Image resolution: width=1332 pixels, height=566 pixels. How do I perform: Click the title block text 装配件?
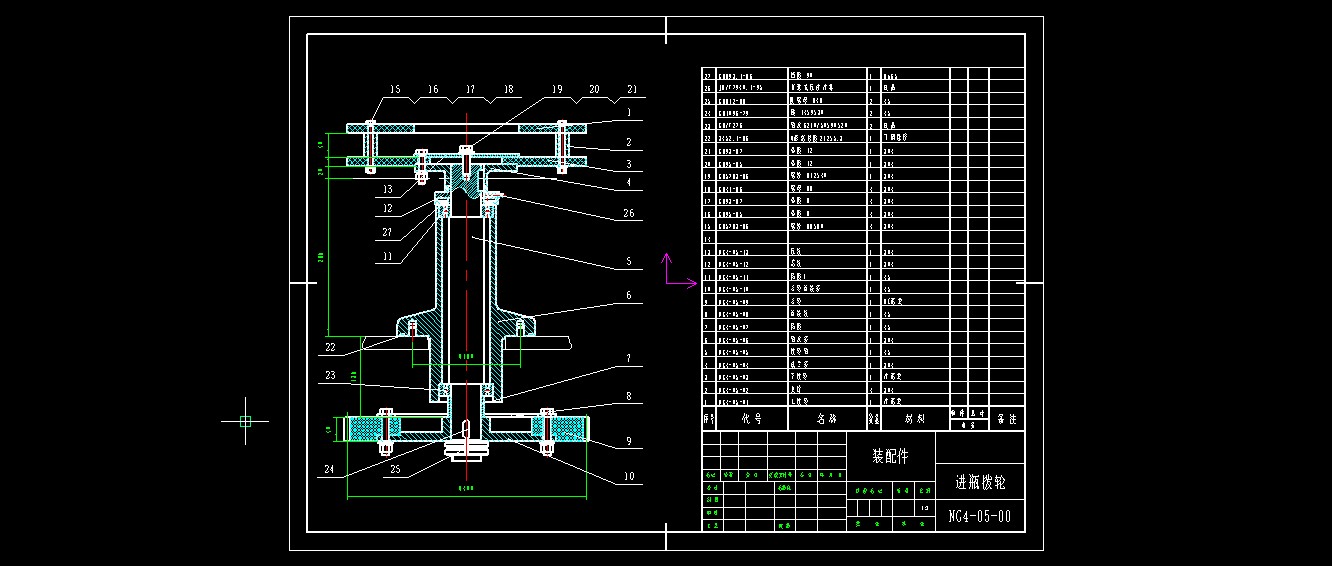click(x=891, y=456)
